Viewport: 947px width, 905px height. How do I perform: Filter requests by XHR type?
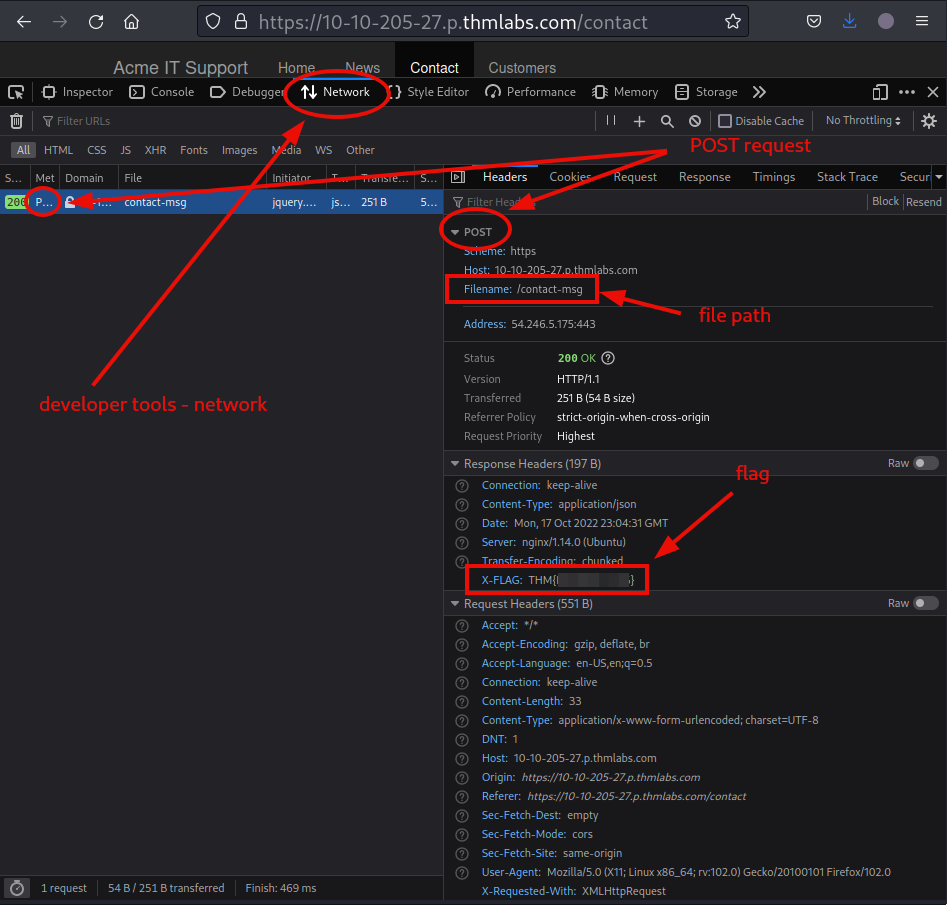coord(155,150)
